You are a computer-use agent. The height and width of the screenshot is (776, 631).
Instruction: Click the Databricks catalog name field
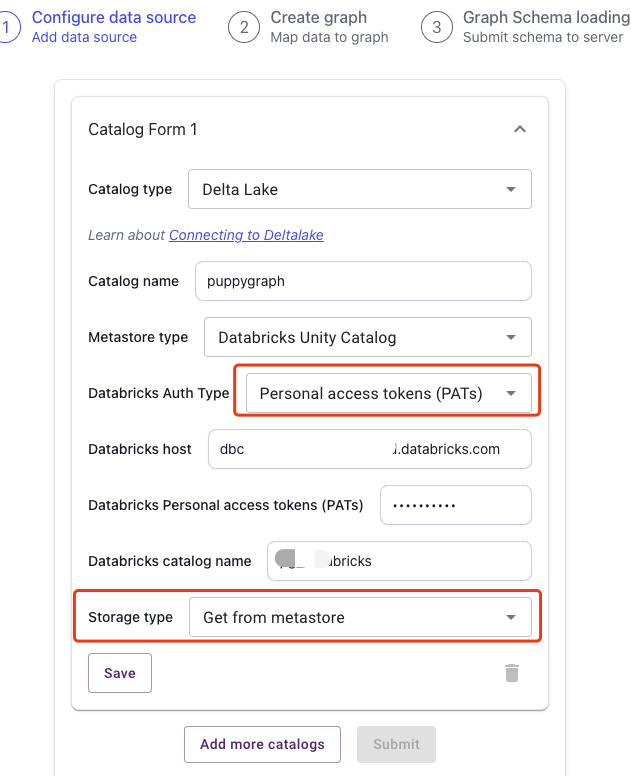399,561
